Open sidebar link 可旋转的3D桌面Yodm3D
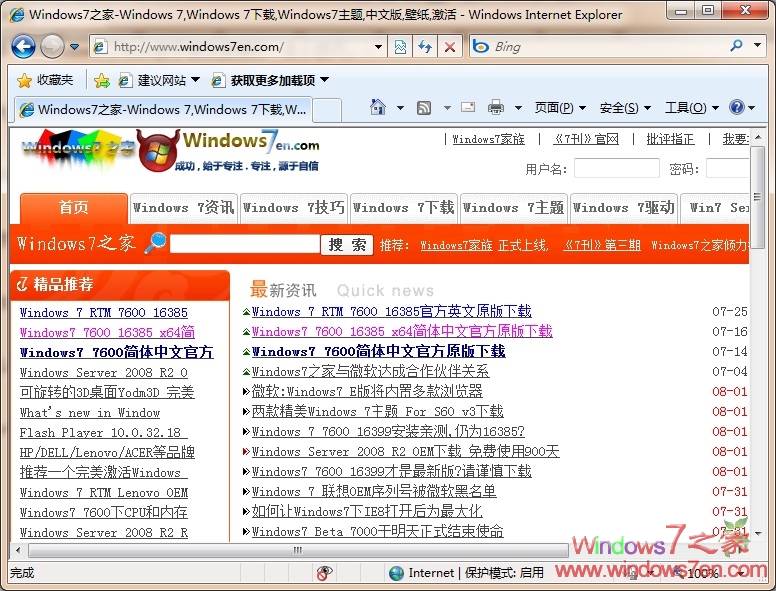The image size is (776, 591). coord(107,393)
